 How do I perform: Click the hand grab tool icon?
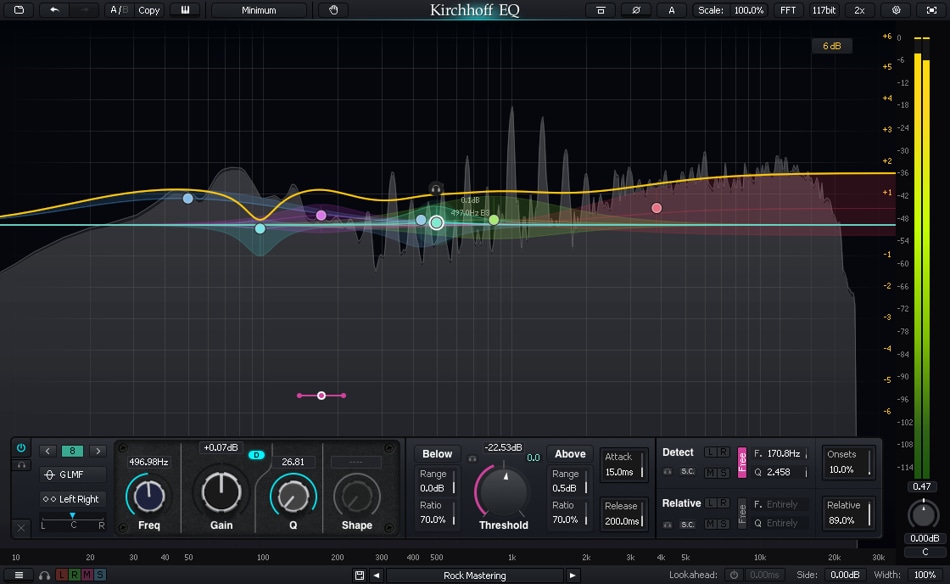point(333,10)
